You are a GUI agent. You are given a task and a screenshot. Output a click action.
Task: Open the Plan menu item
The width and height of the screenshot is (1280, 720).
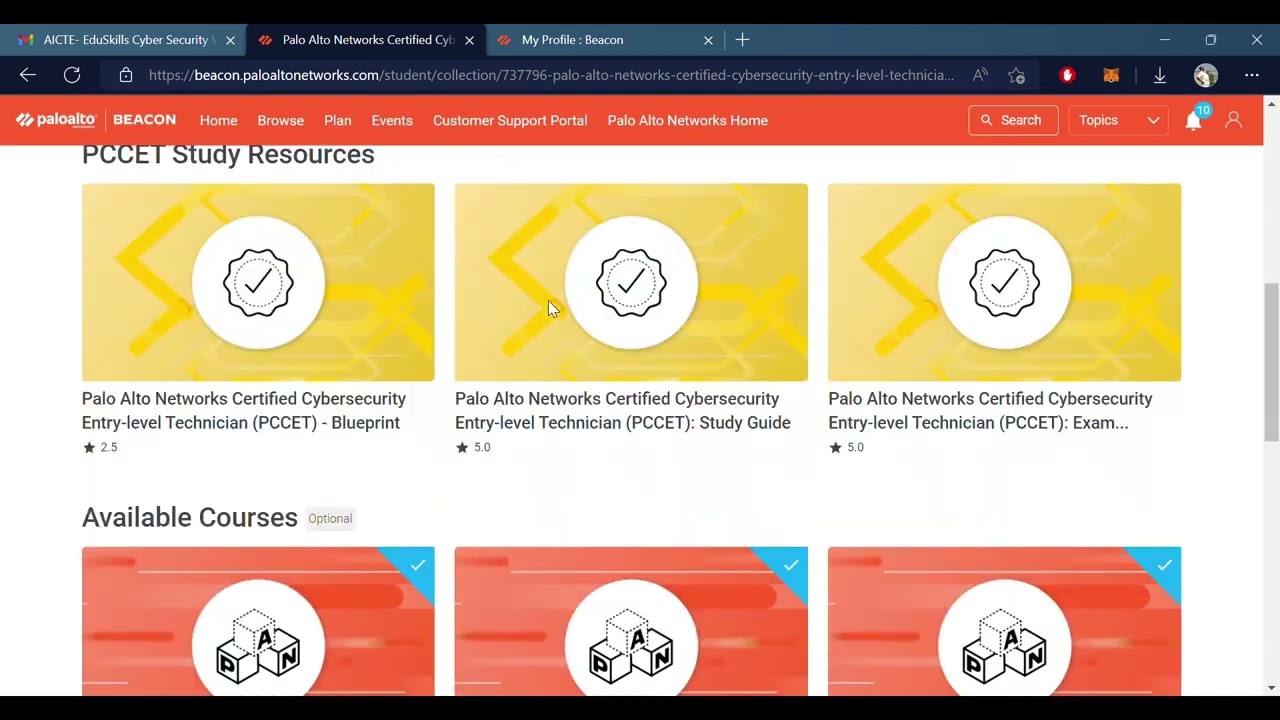[337, 120]
